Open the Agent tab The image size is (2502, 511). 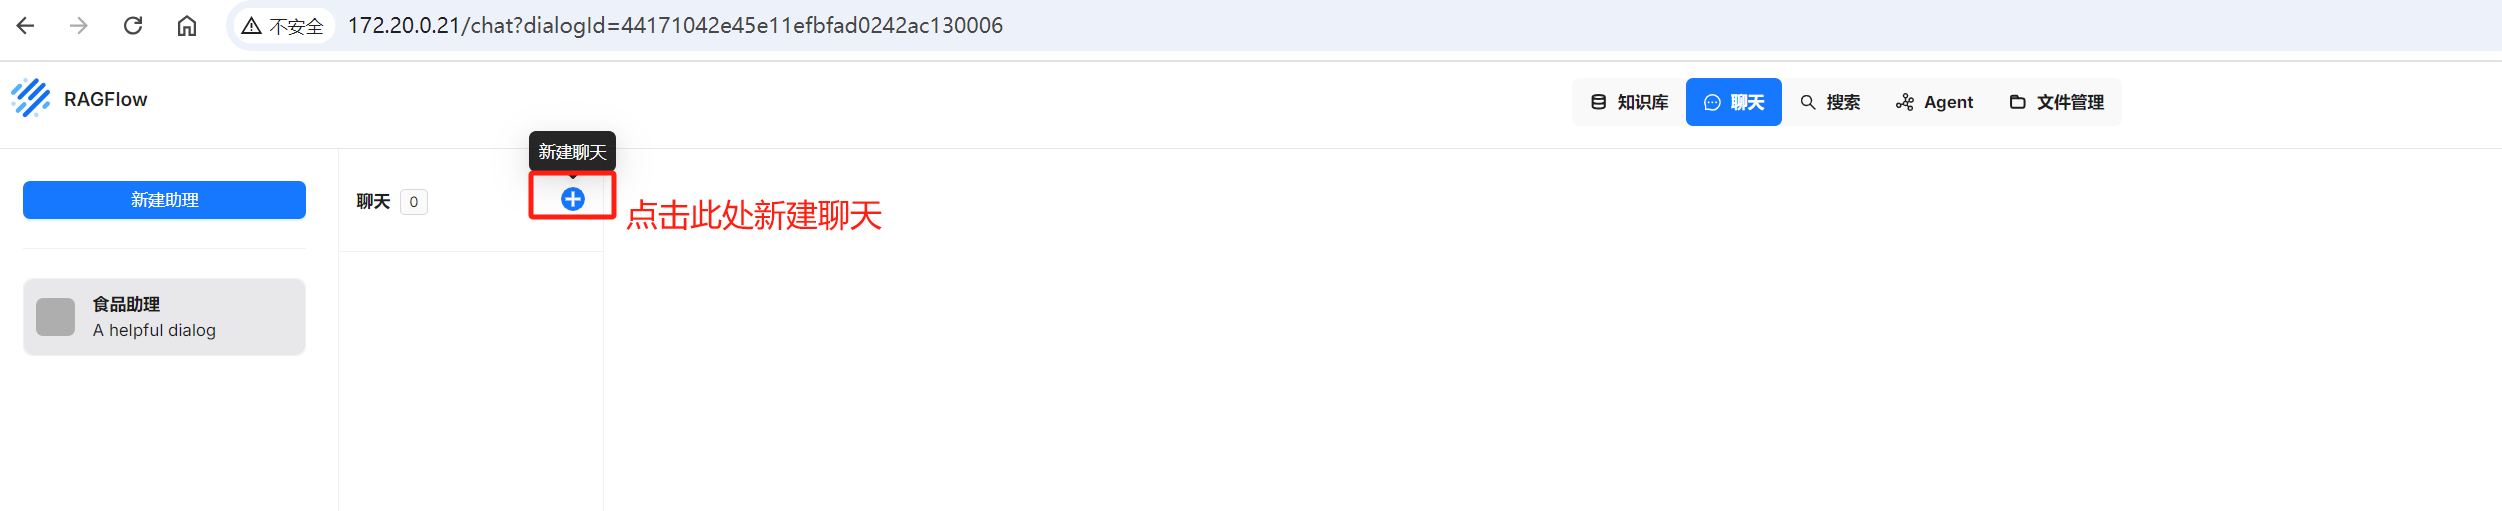[x=1934, y=102]
